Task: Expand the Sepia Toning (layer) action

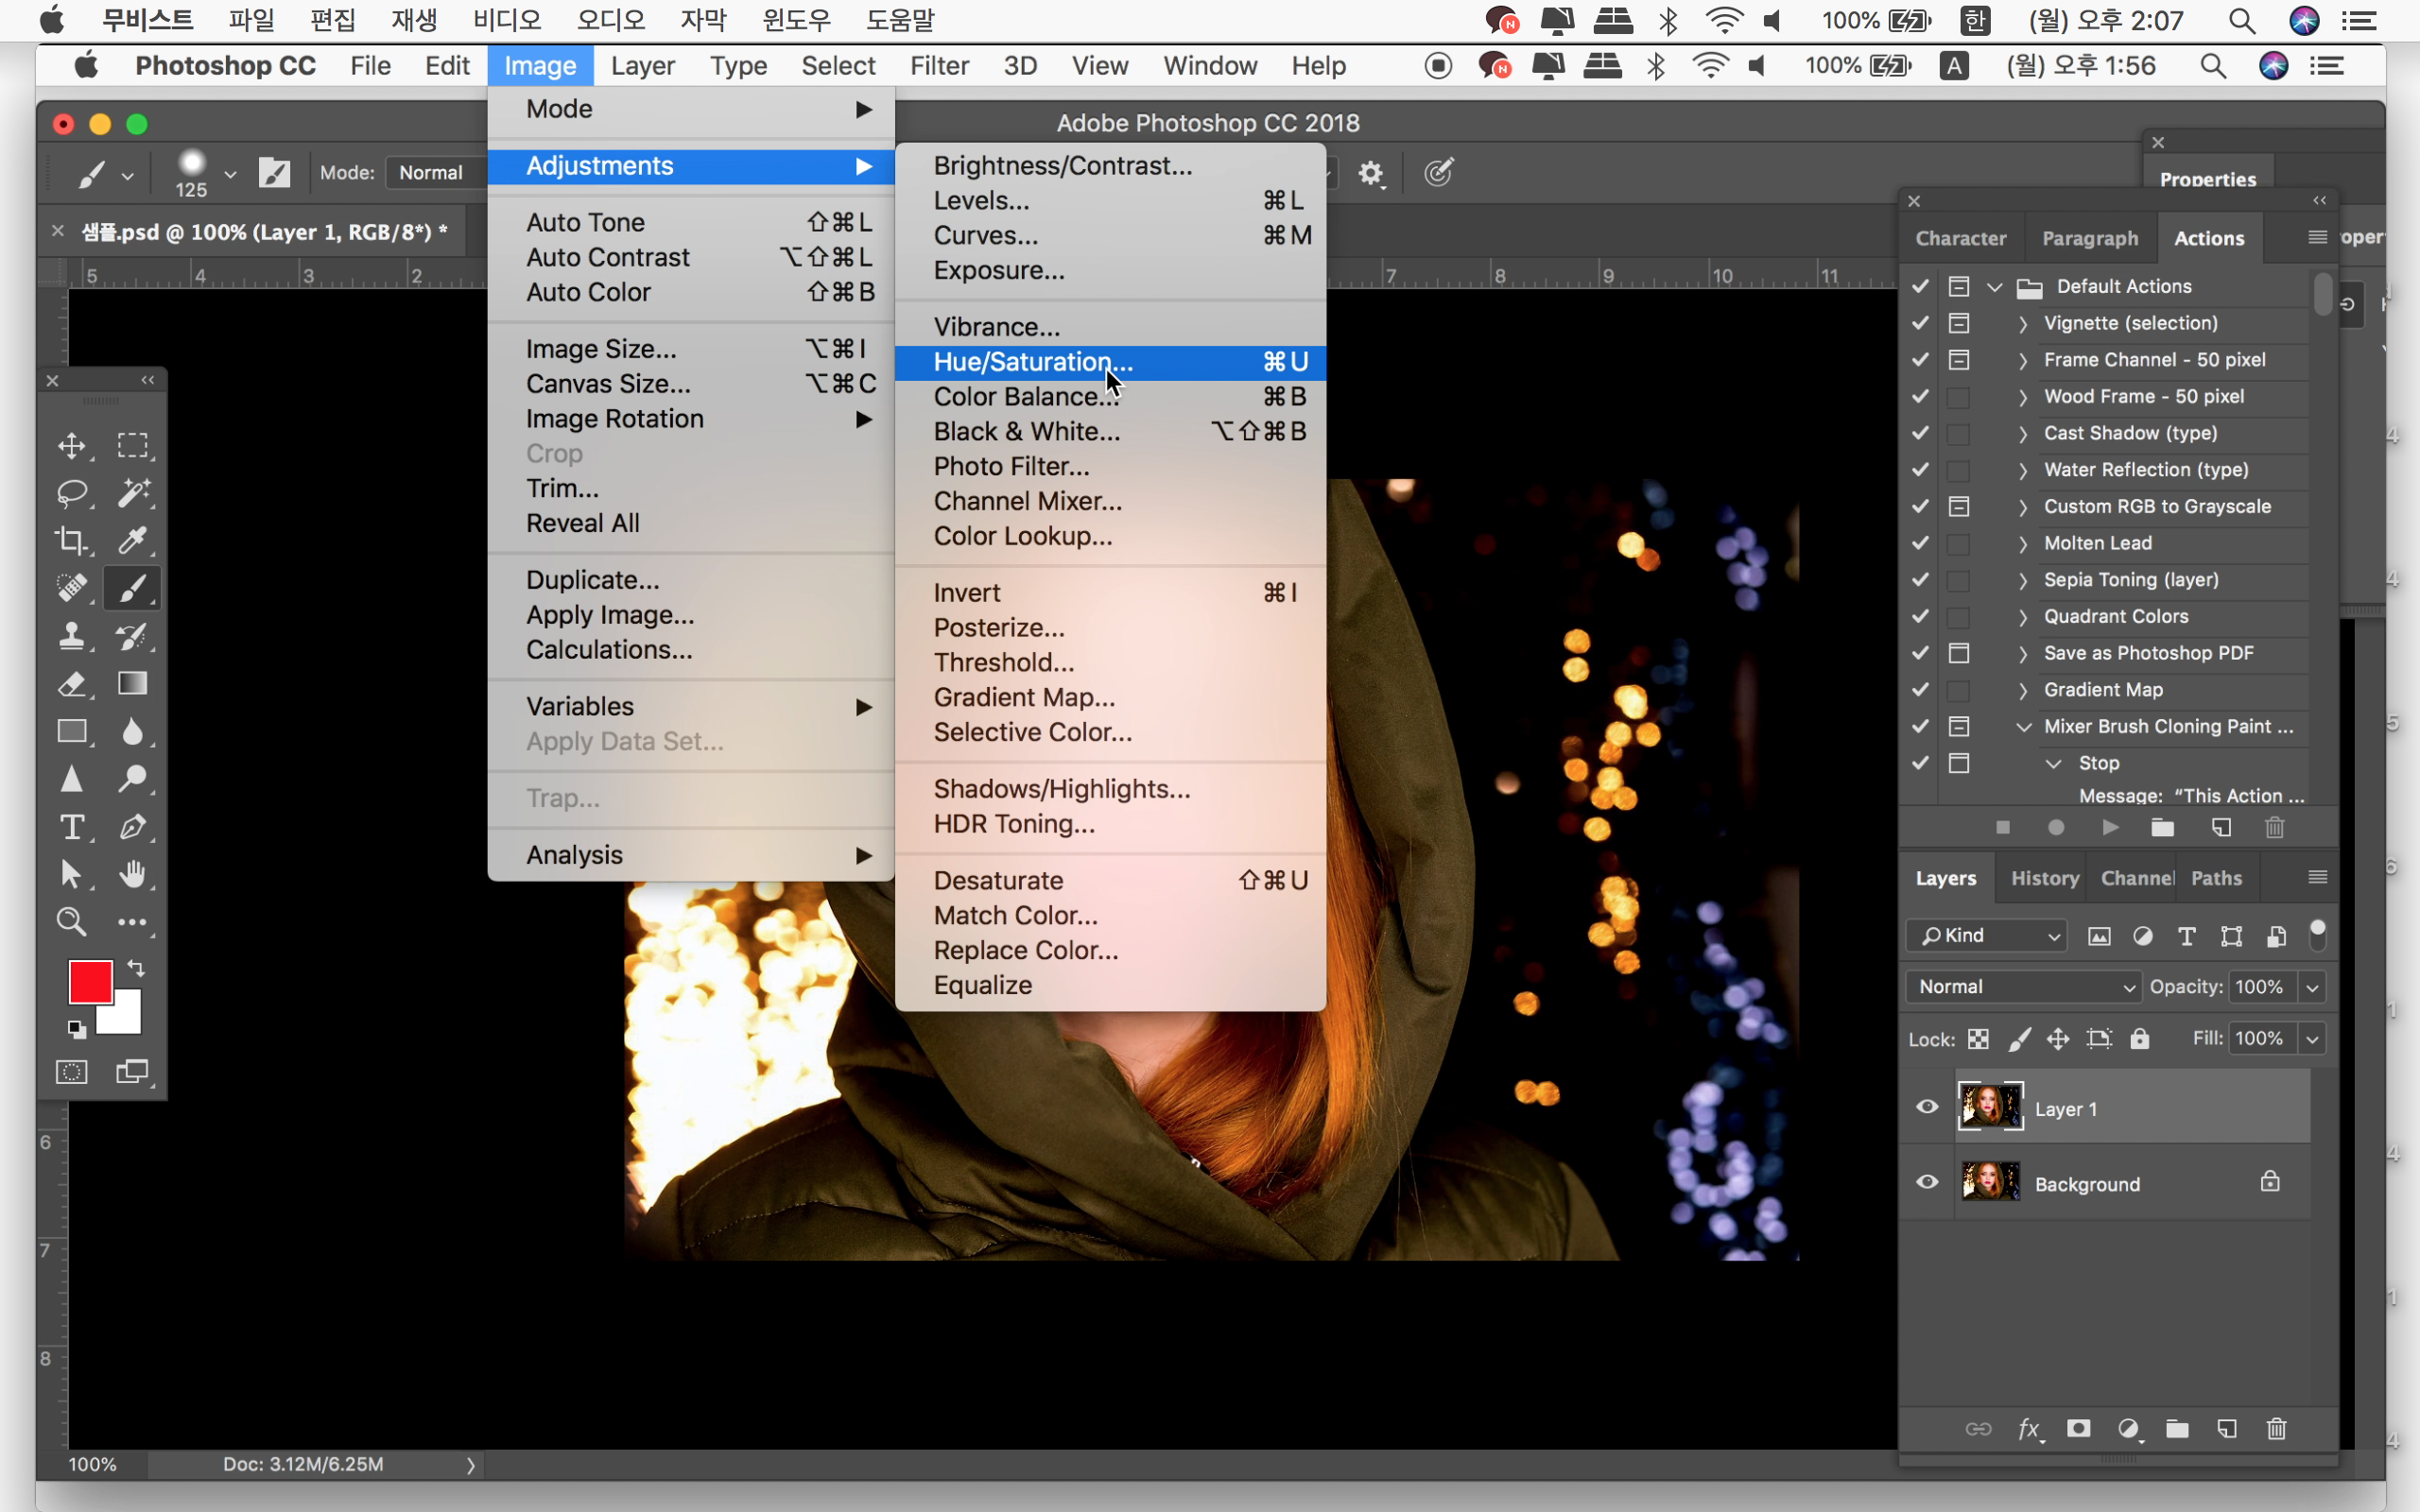Action: point(2023,580)
